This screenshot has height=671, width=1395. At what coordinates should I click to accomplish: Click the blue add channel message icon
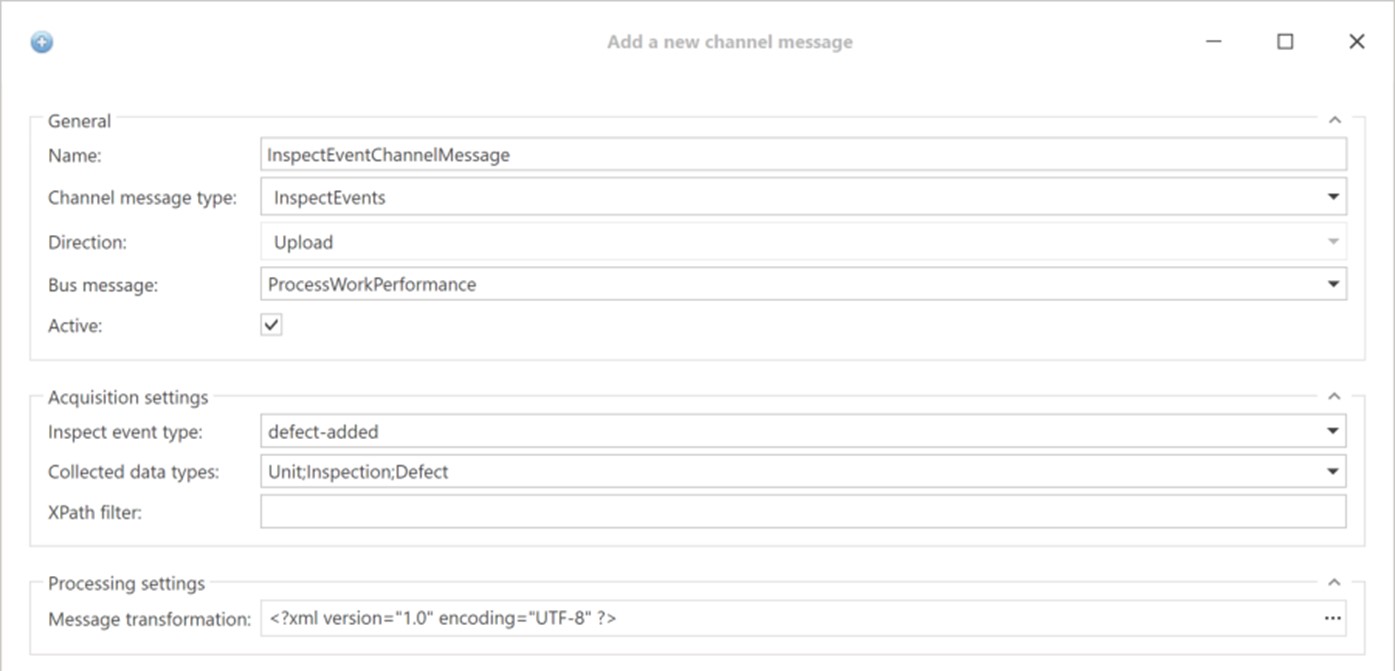point(41,41)
